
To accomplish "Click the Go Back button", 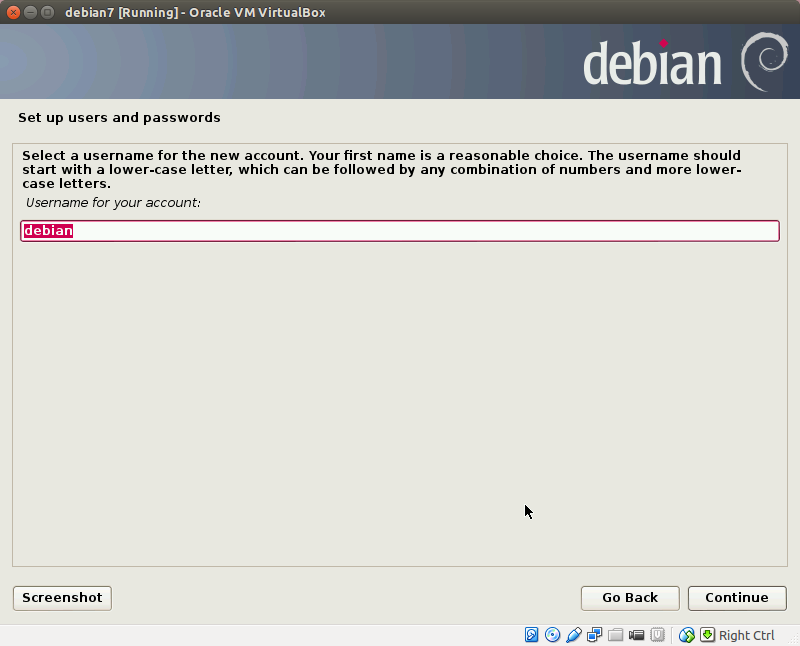I will [x=630, y=598].
